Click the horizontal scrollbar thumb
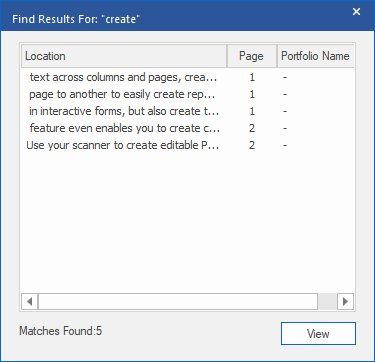 (178, 302)
